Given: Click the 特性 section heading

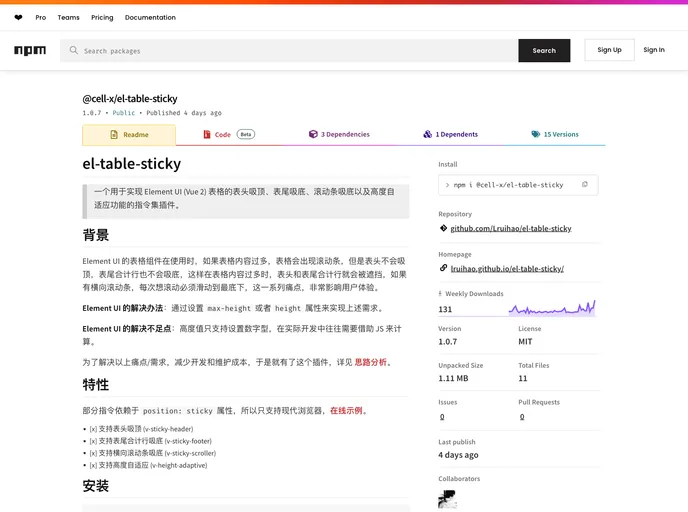Looking at the screenshot, I should [96, 384].
